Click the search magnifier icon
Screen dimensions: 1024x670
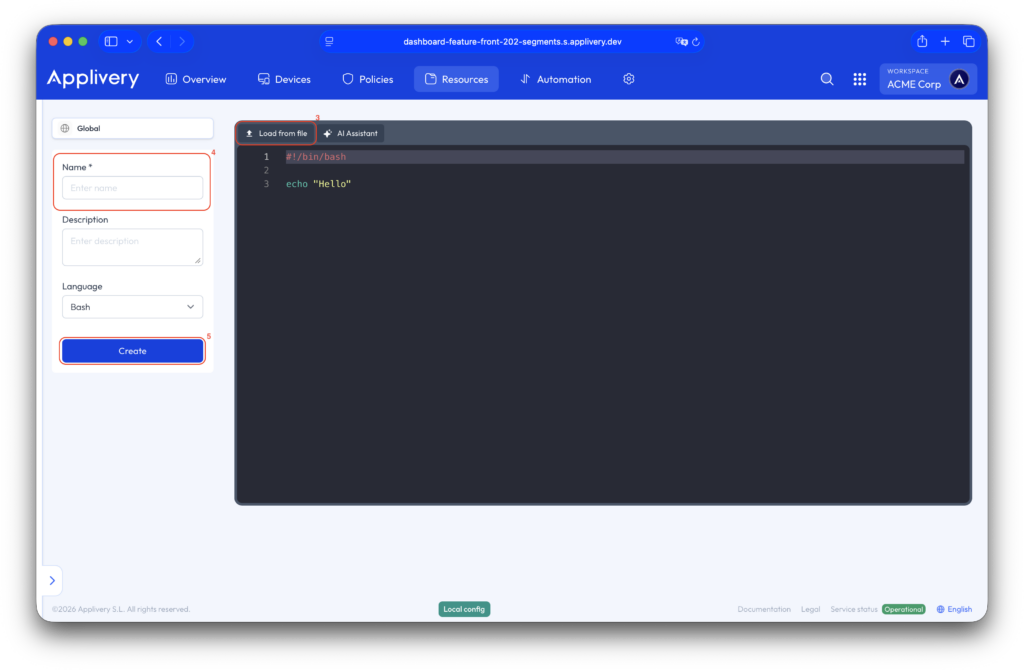826,78
